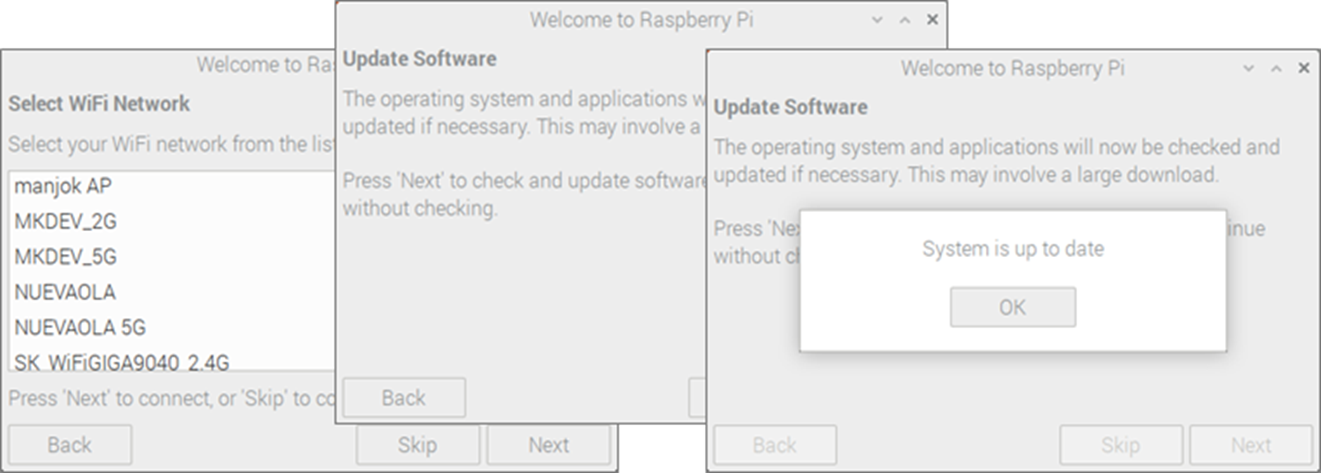
Task: Choose MKDEV_2G from the WiFi list
Action: [172, 221]
